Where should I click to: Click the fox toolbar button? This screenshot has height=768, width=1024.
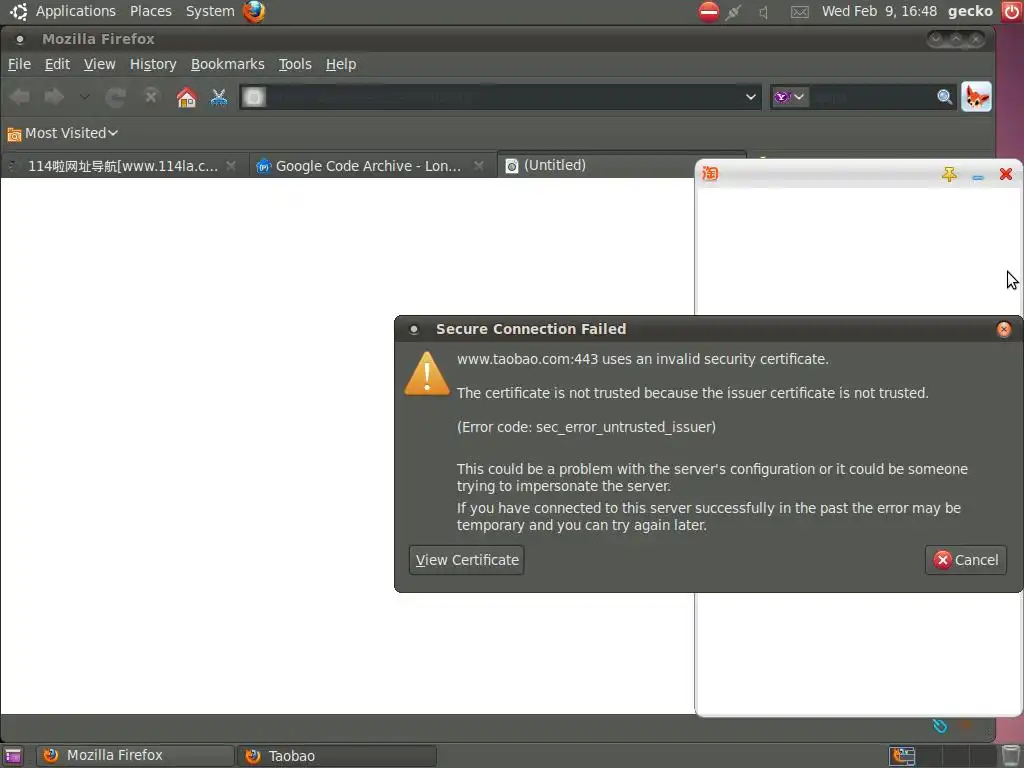point(976,97)
